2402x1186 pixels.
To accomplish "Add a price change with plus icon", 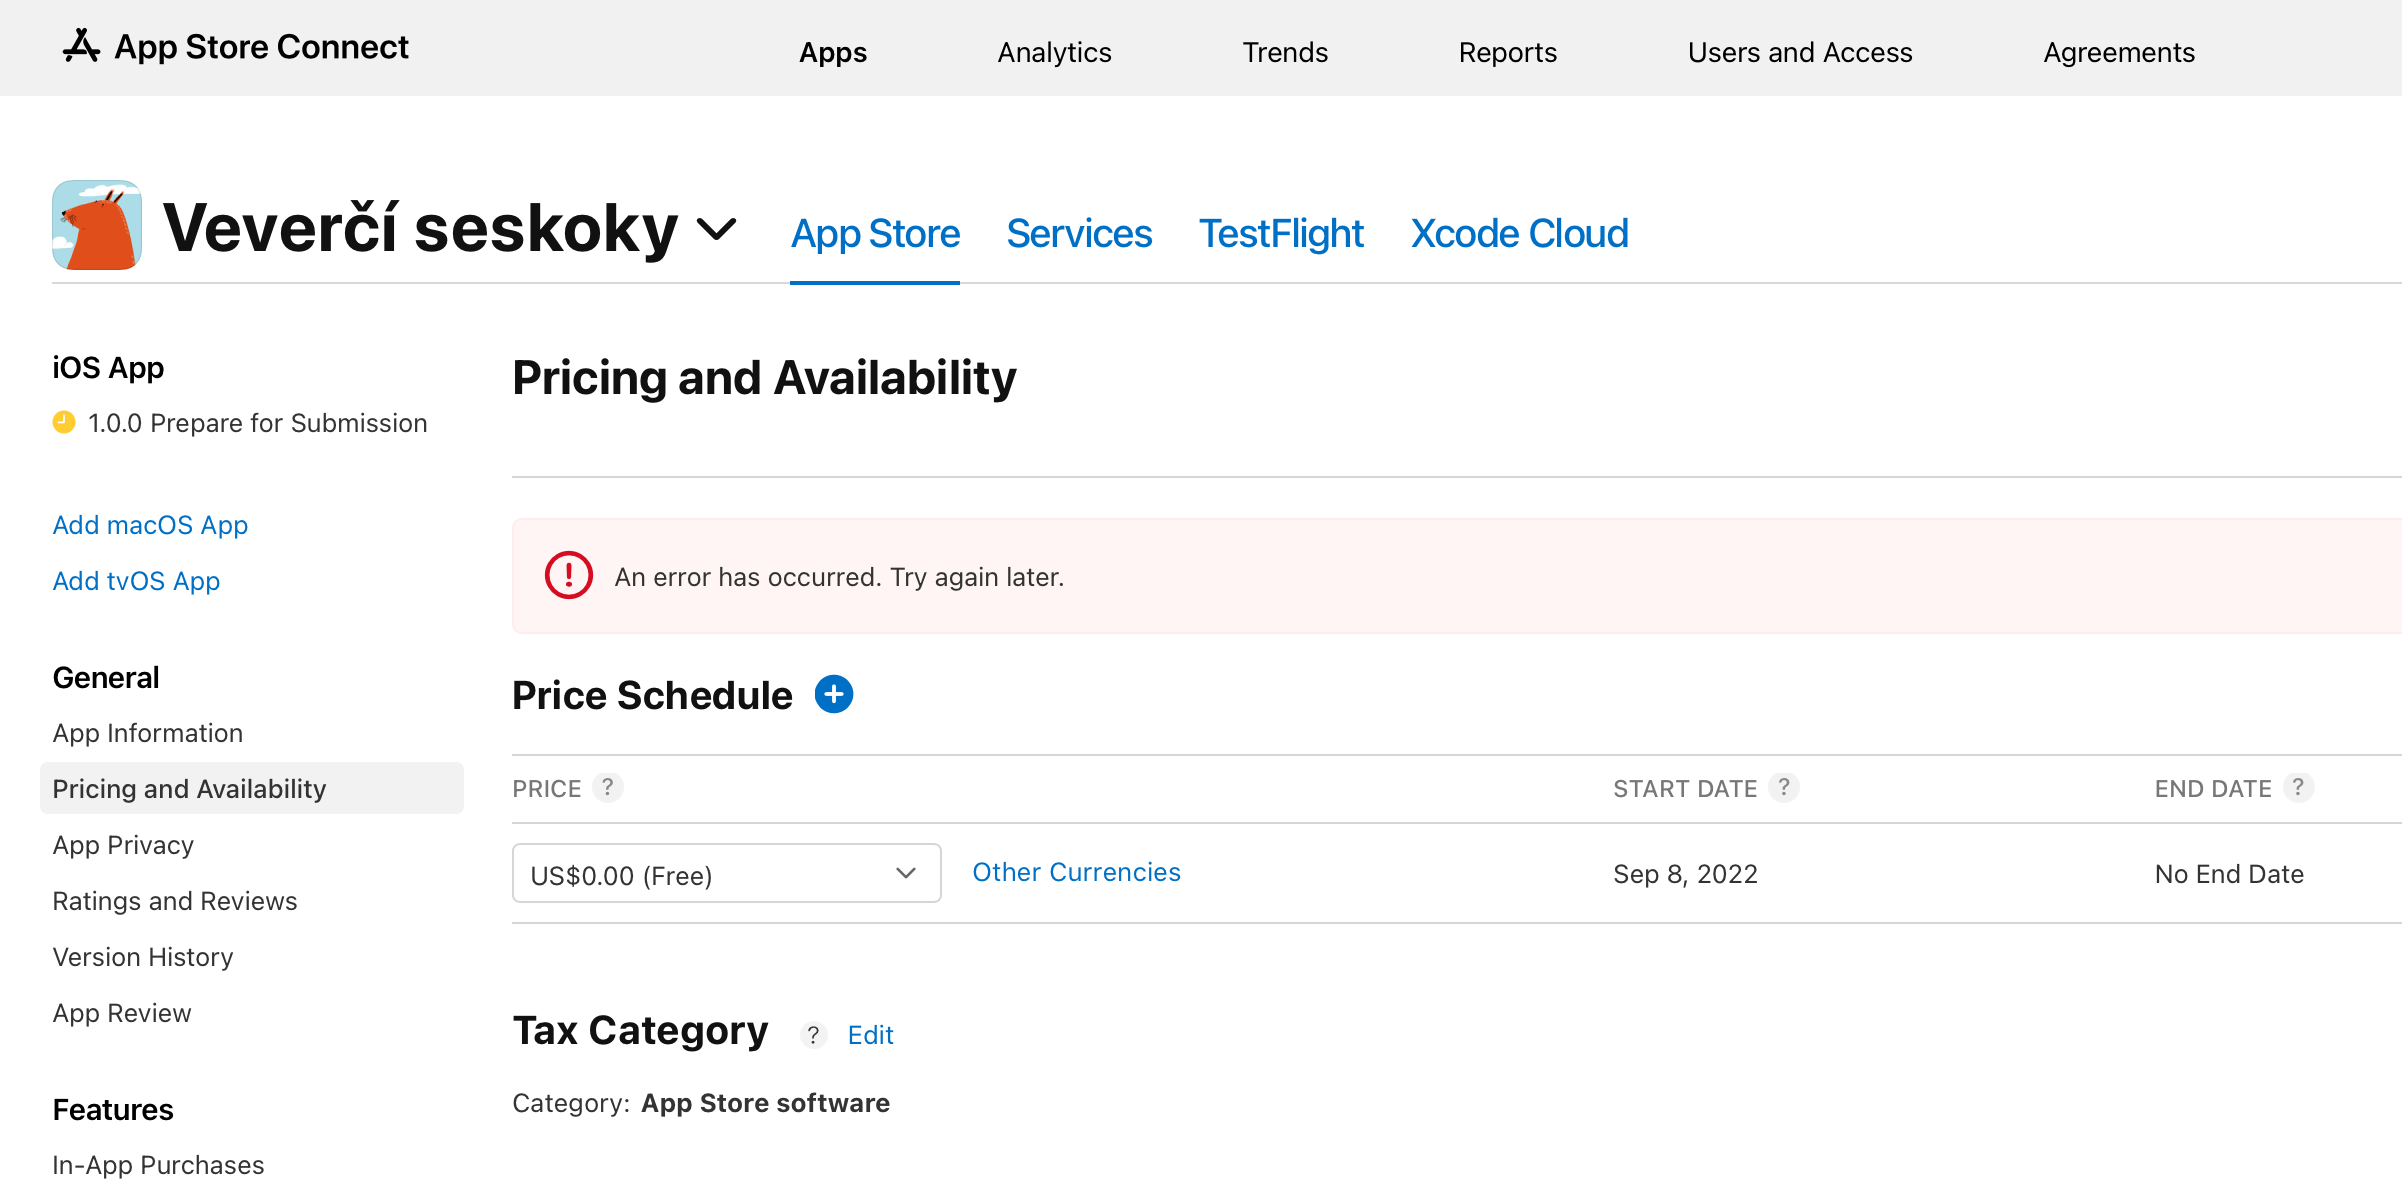I will click(833, 694).
